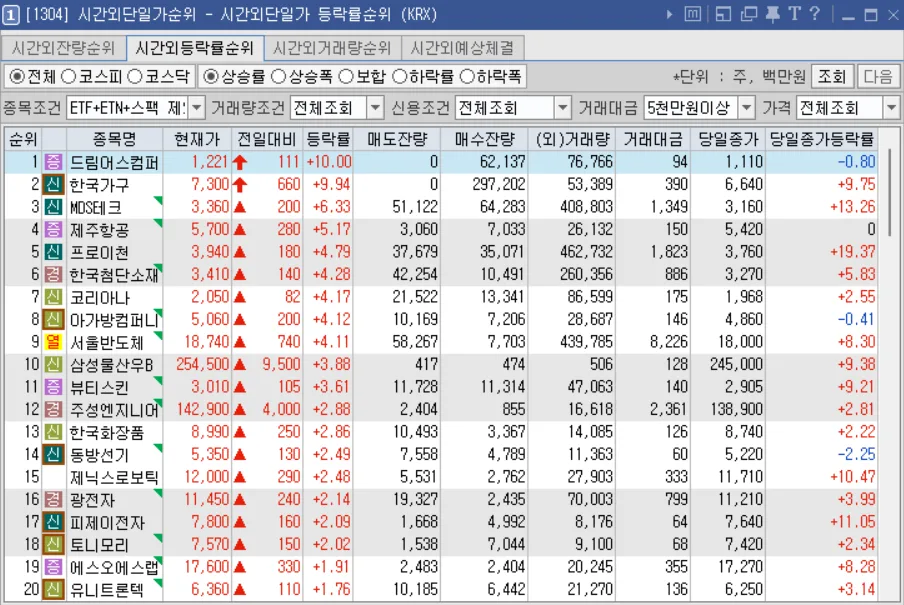Sort by the 당일종가등락률 column header
The width and height of the screenshot is (904, 605).
click(x=822, y=139)
